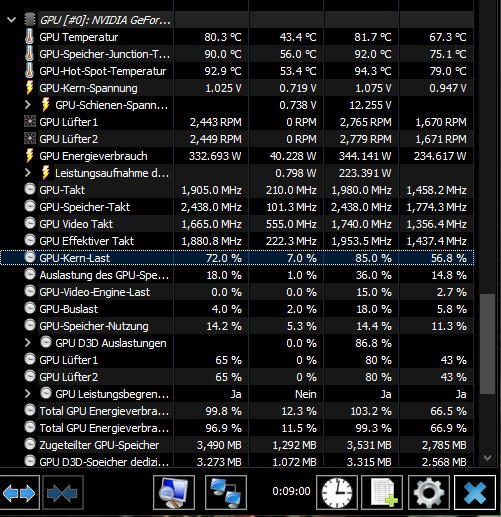Click the scrollbar down arrow
This screenshot has height=517, width=501.
[487, 458]
